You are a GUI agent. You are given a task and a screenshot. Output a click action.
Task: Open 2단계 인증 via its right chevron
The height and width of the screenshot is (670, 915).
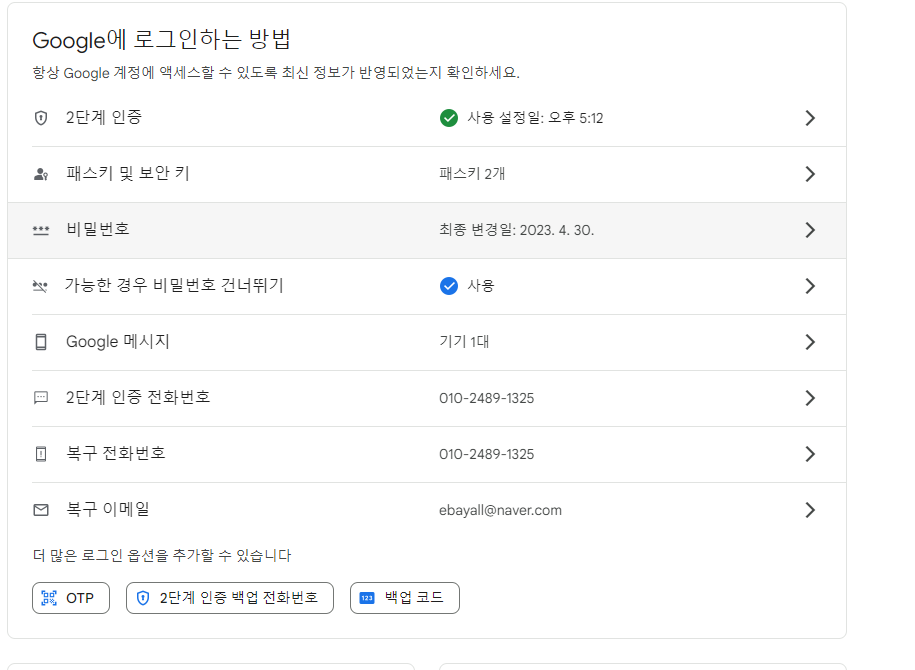tap(810, 118)
